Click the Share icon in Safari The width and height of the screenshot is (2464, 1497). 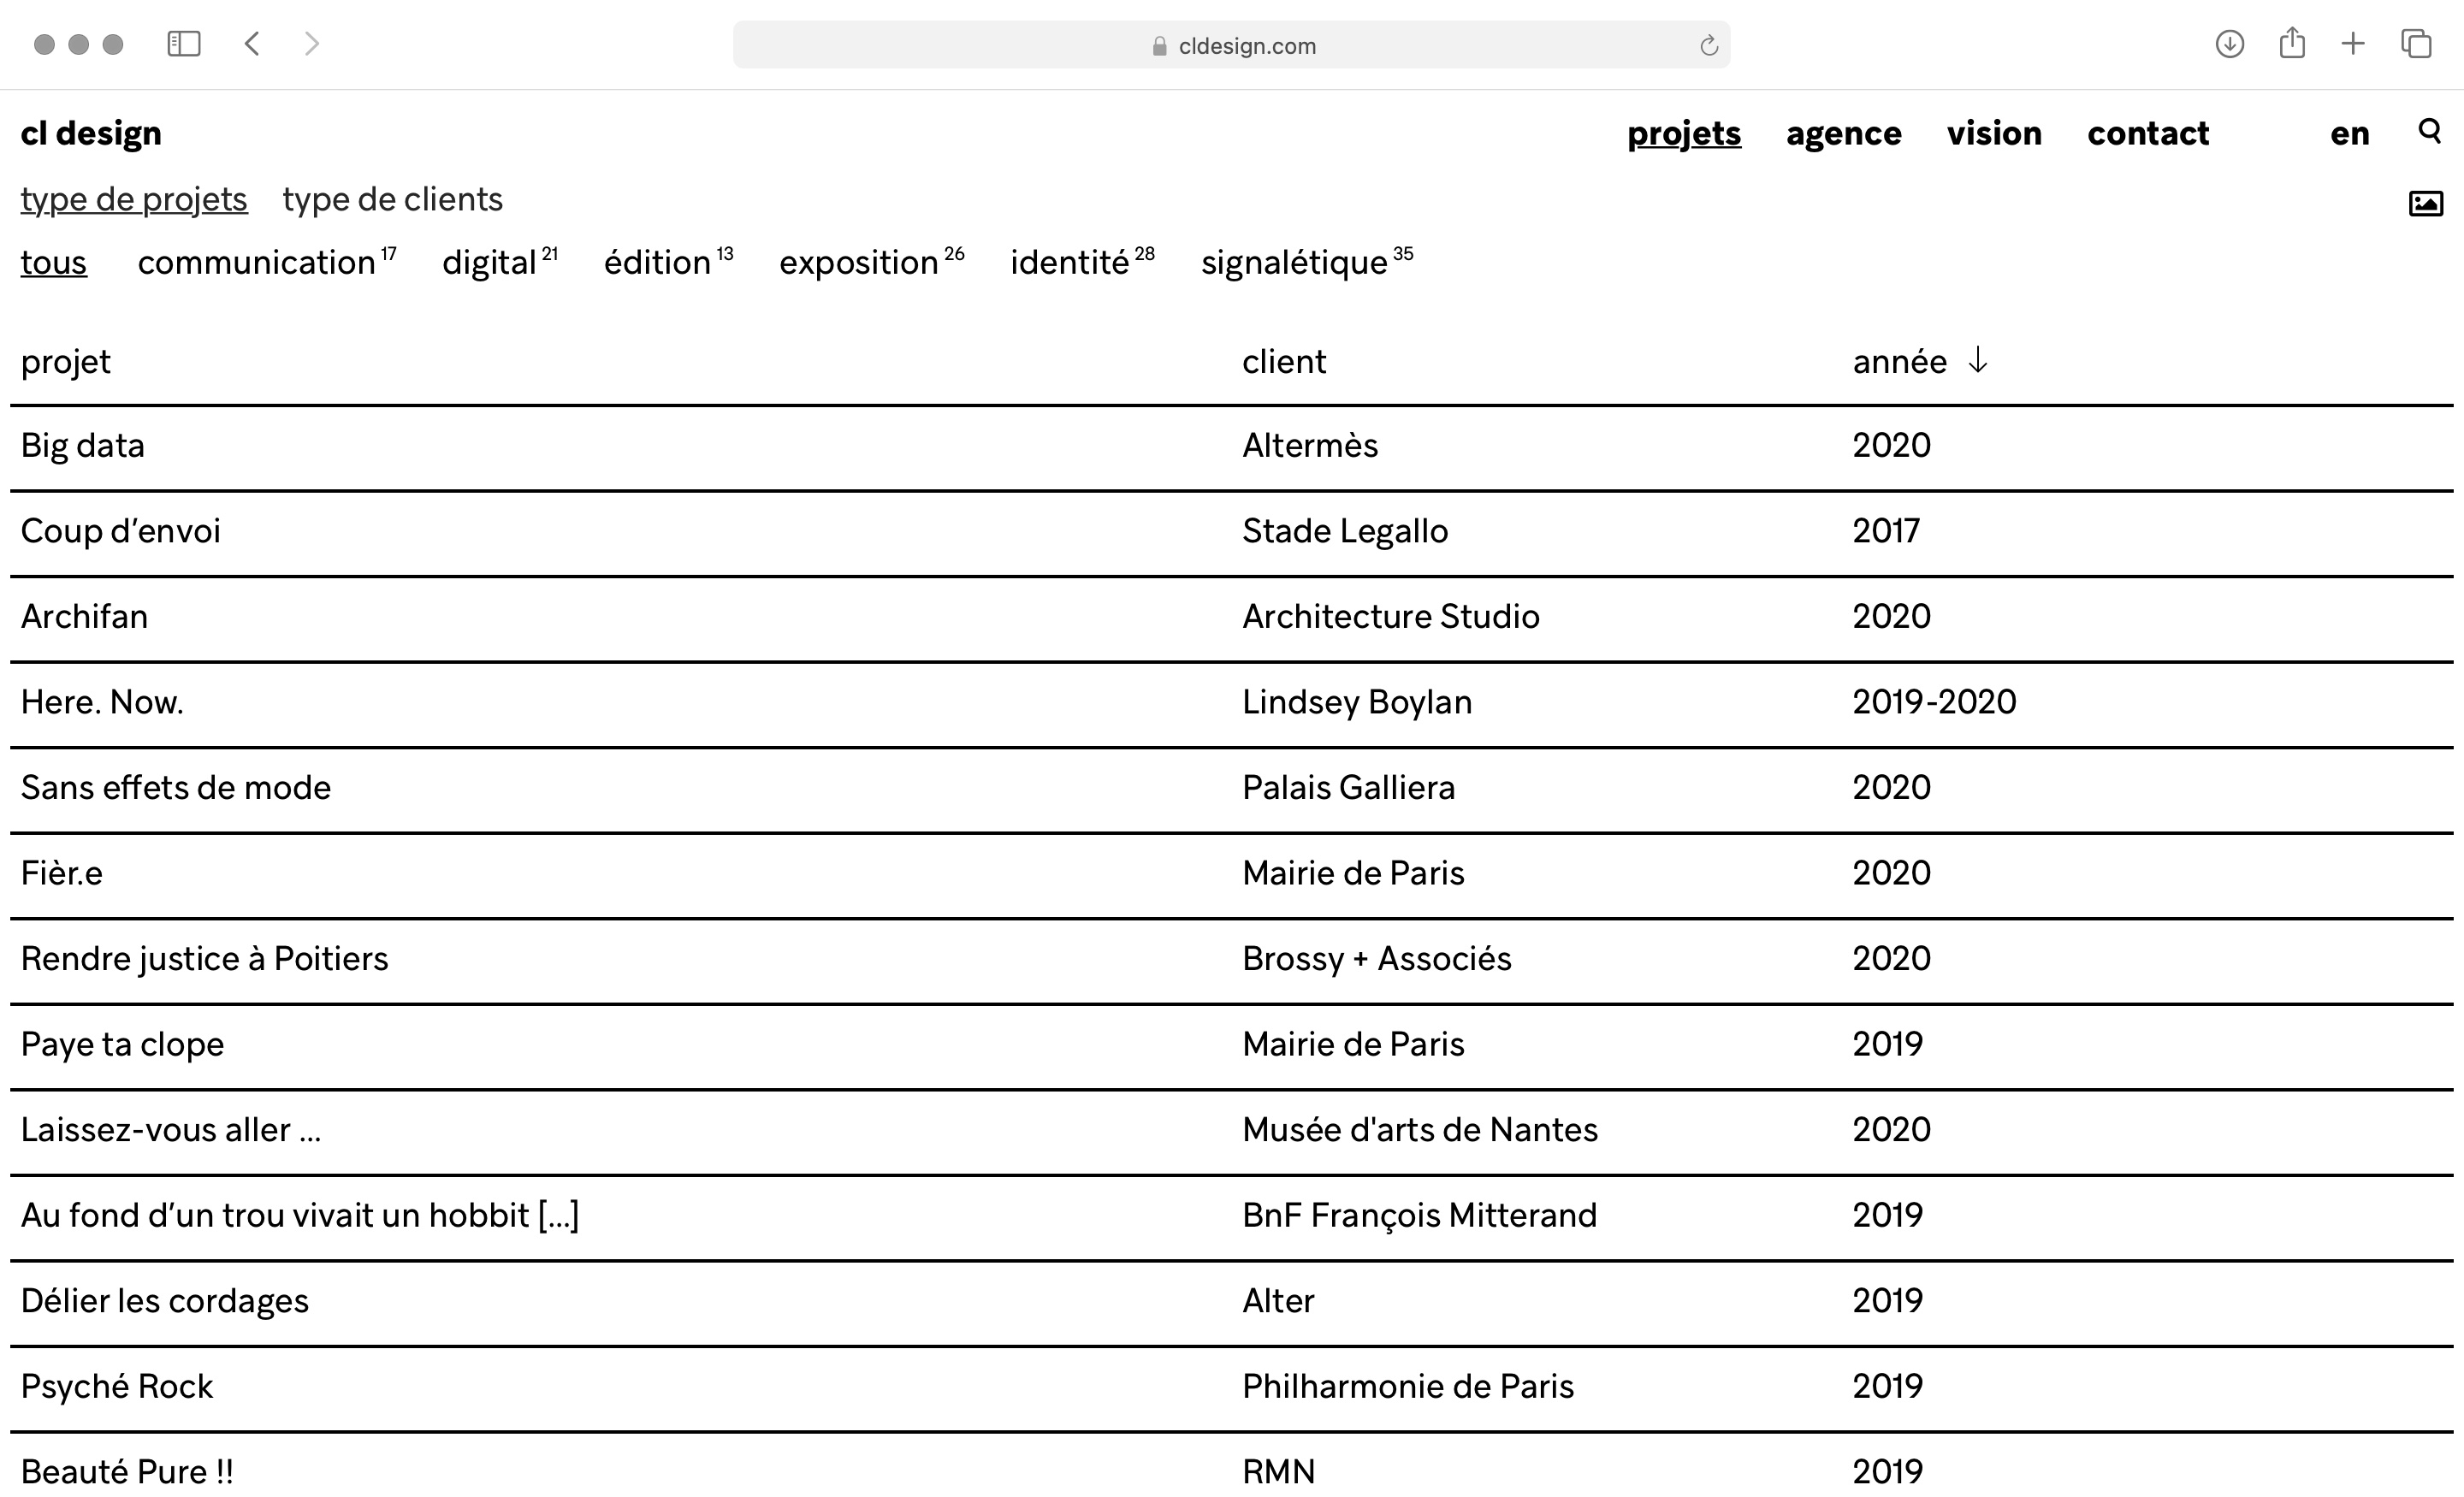[x=2292, y=44]
